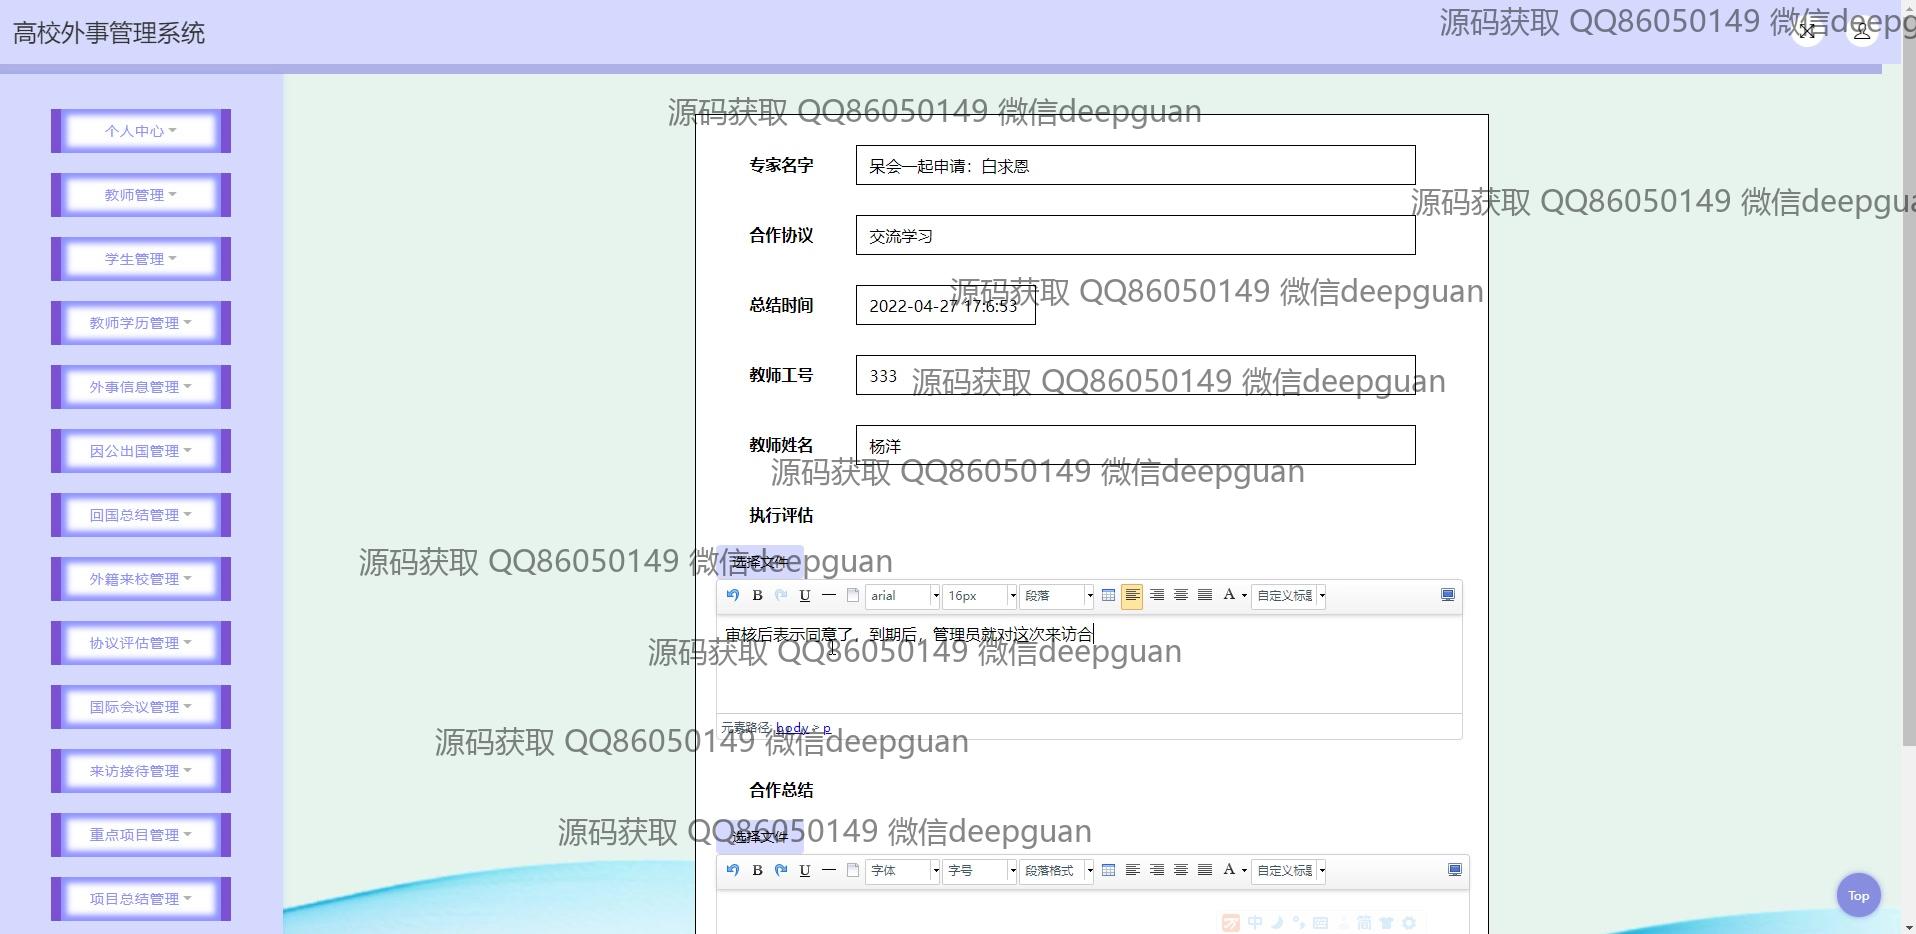Open the 字号 size dropdown
This screenshot has height=934, width=1916.
tap(980, 871)
